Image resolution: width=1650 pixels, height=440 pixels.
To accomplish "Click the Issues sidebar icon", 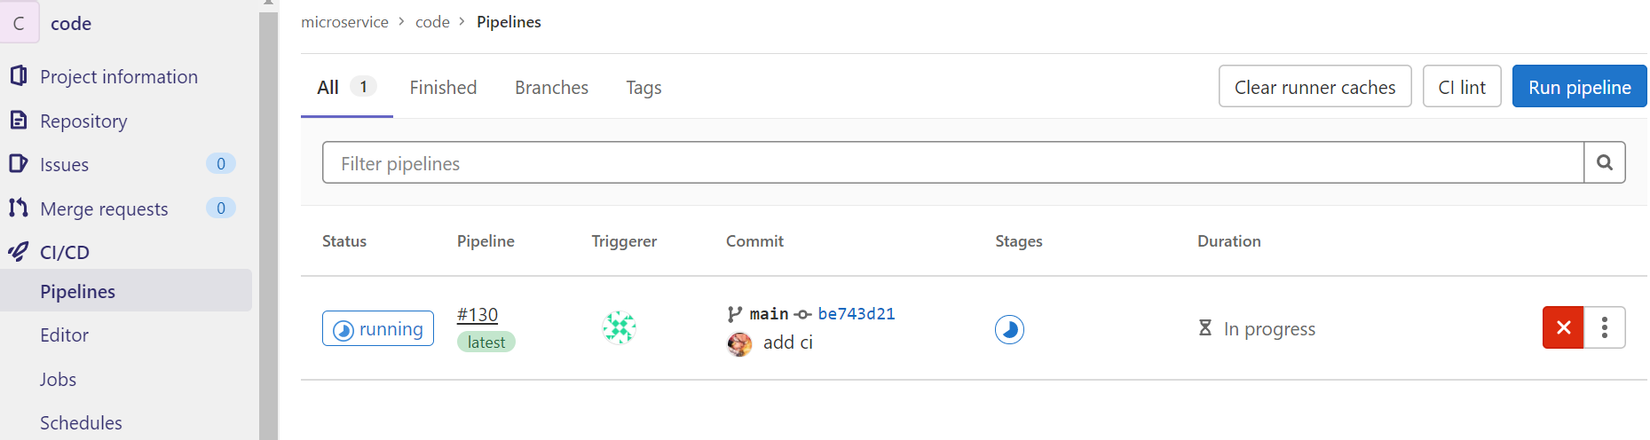I will click(18, 164).
